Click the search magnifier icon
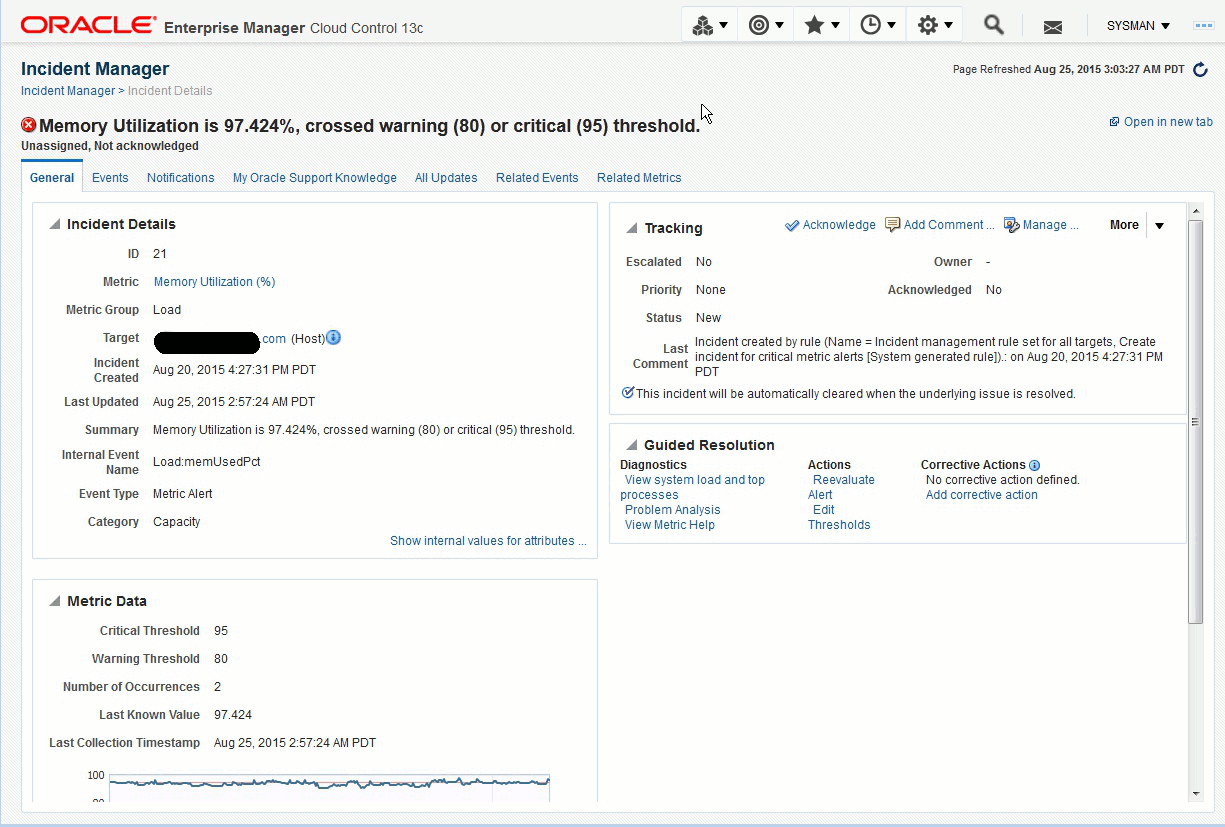Viewport: 1225px width, 827px height. point(993,25)
